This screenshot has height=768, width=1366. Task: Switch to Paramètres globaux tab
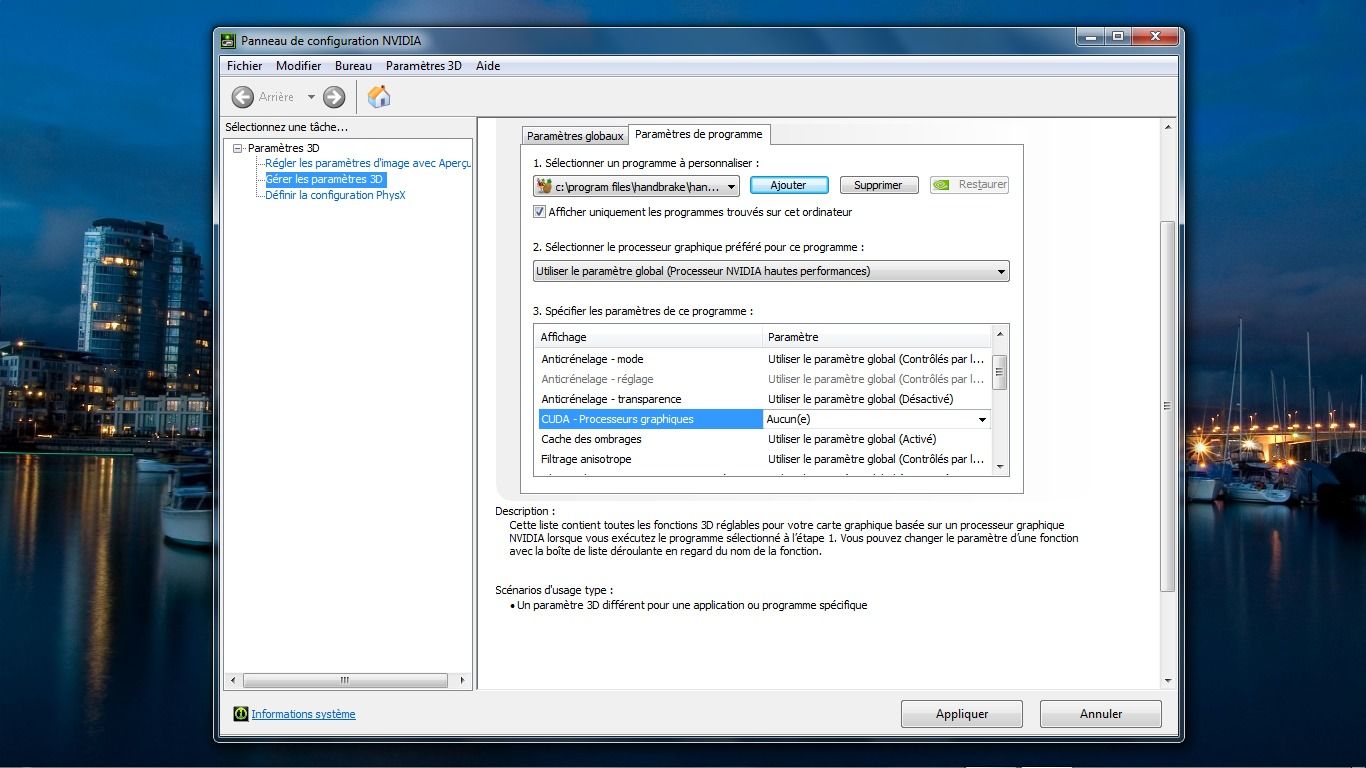[575, 136]
